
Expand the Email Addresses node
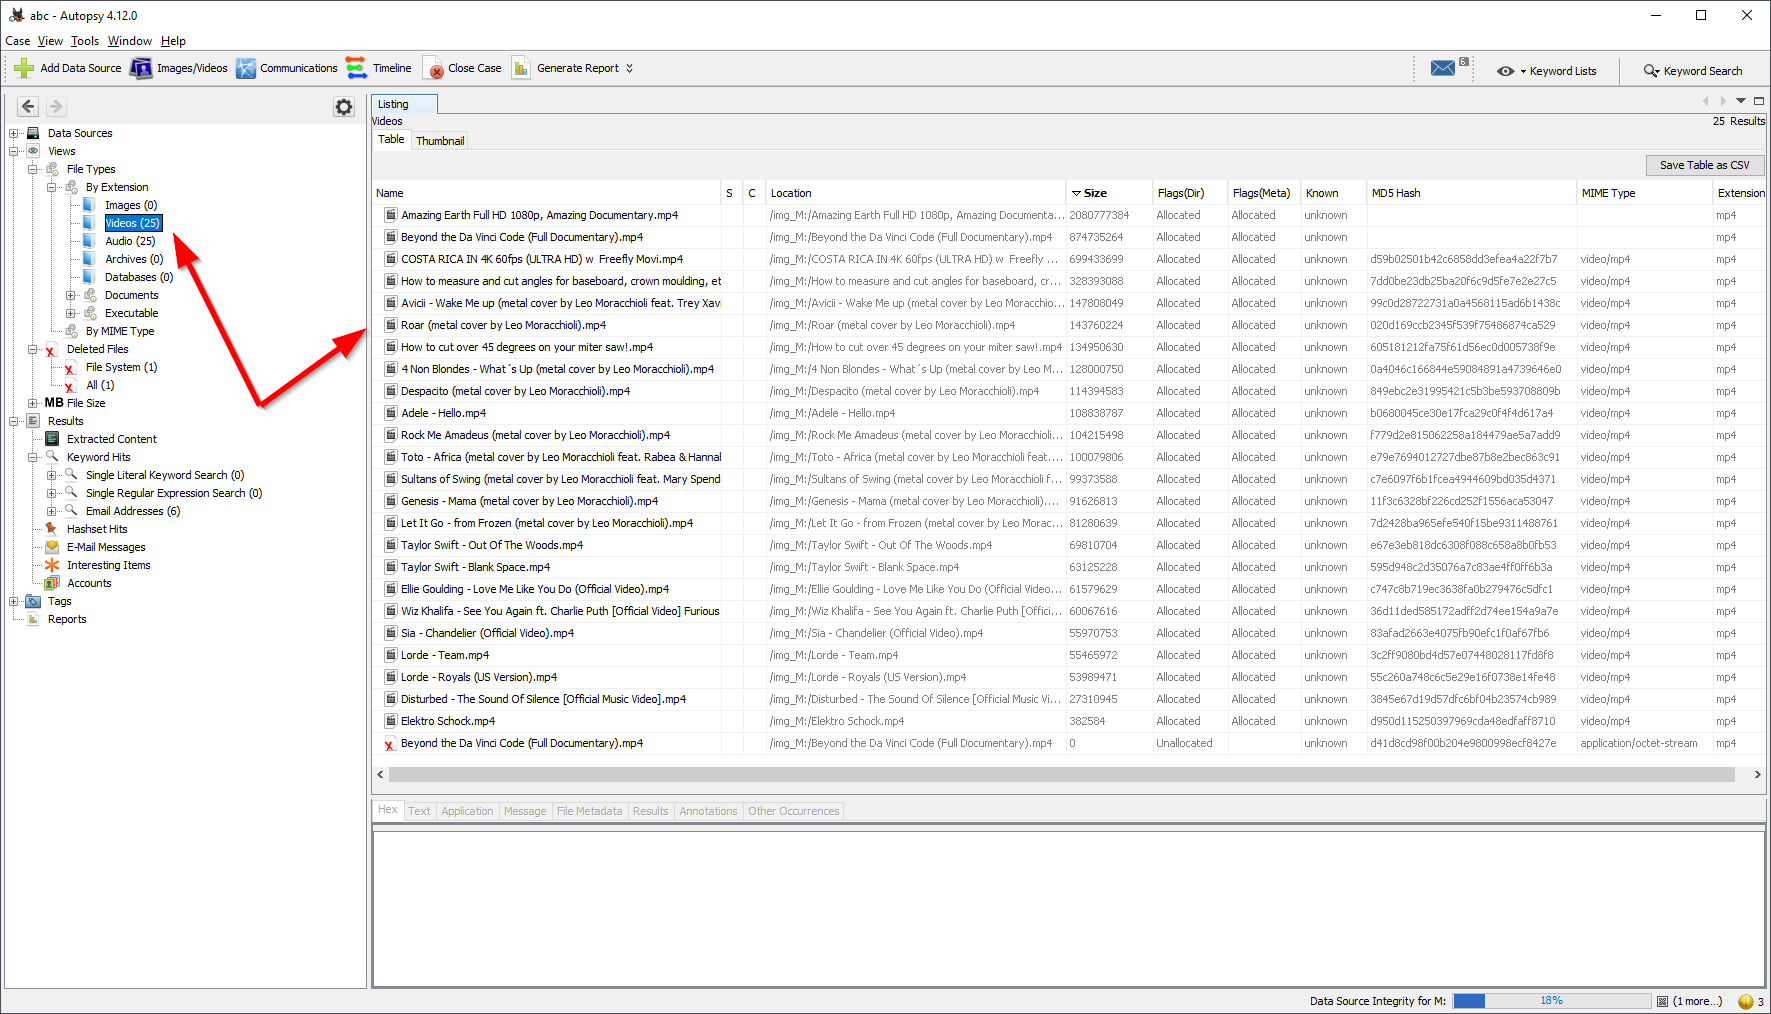point(52,511)
